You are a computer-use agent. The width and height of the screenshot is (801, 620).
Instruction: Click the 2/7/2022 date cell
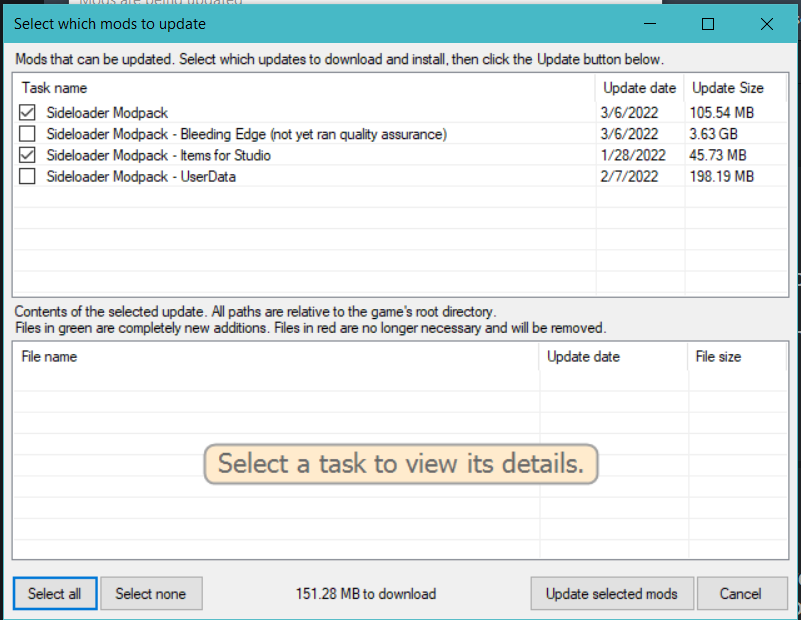(x=629, y=177)
